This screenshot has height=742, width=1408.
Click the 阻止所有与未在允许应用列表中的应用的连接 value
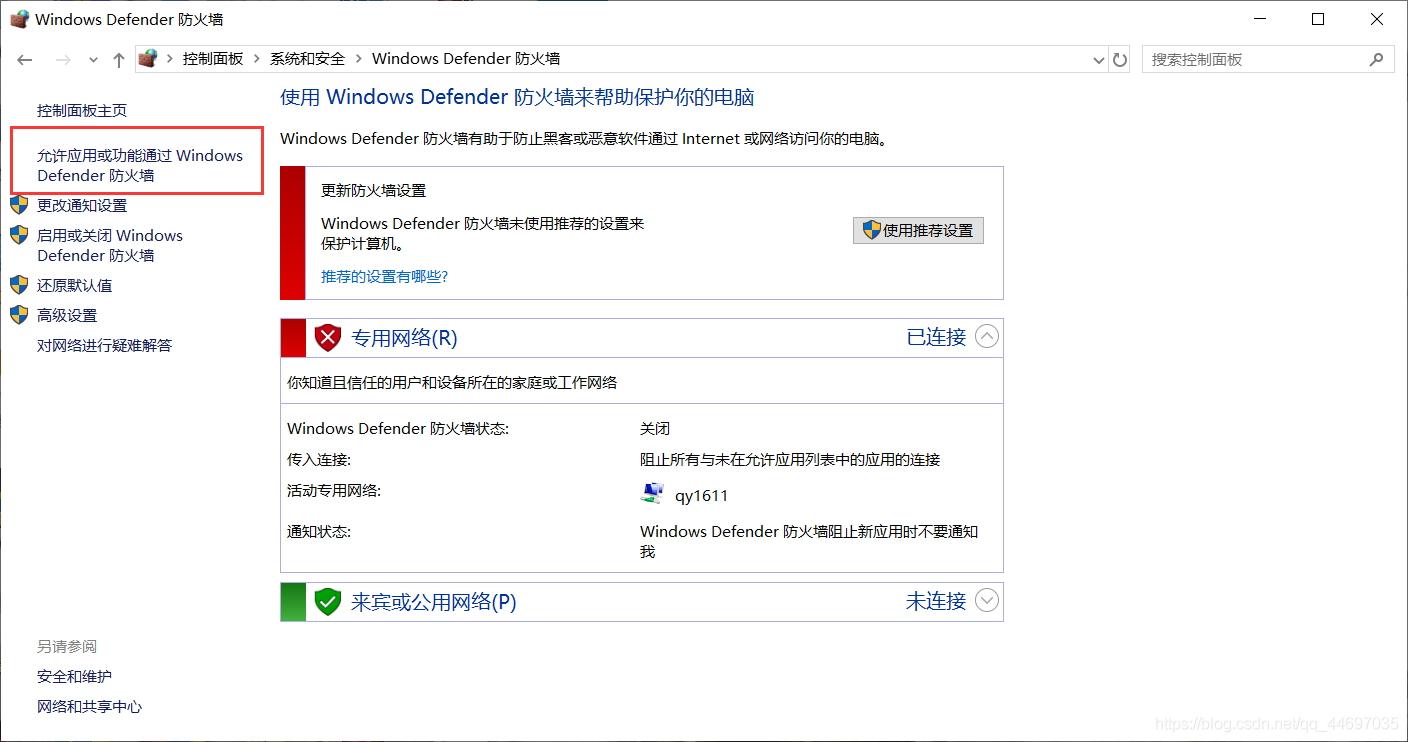790,460
